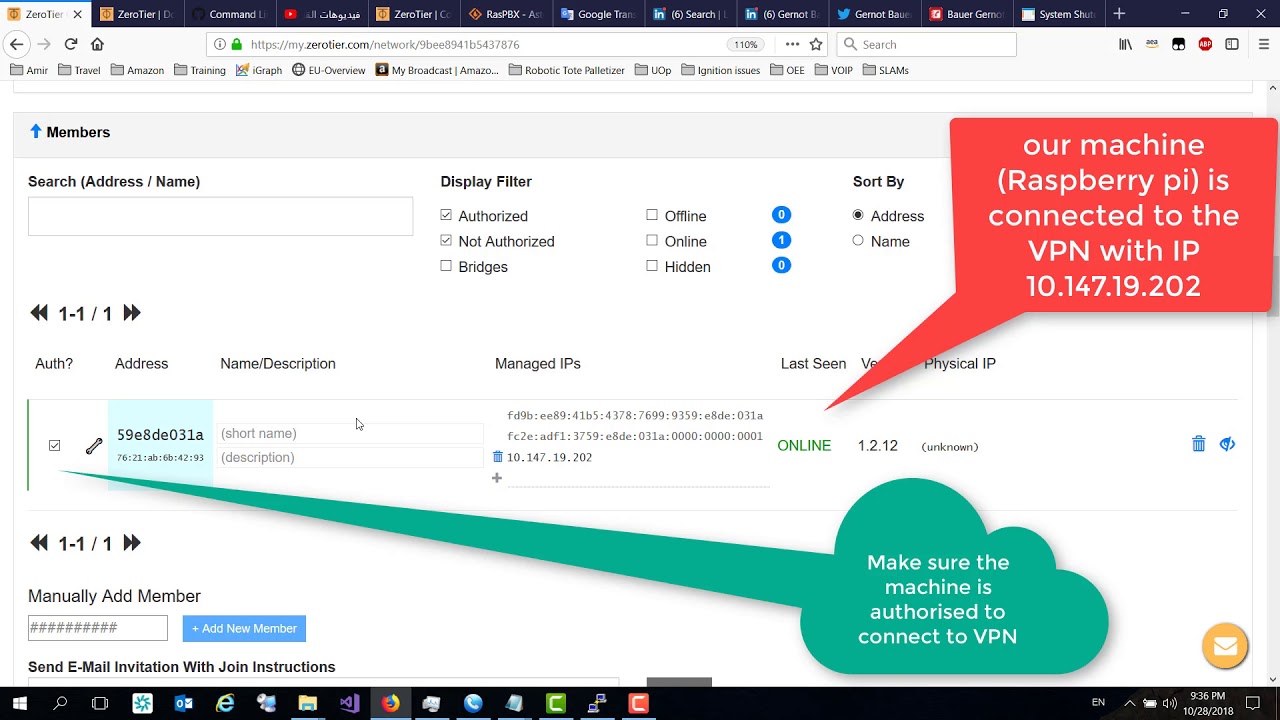Sort members by Address
This screenshot has height=720, width=1280.
858,215
